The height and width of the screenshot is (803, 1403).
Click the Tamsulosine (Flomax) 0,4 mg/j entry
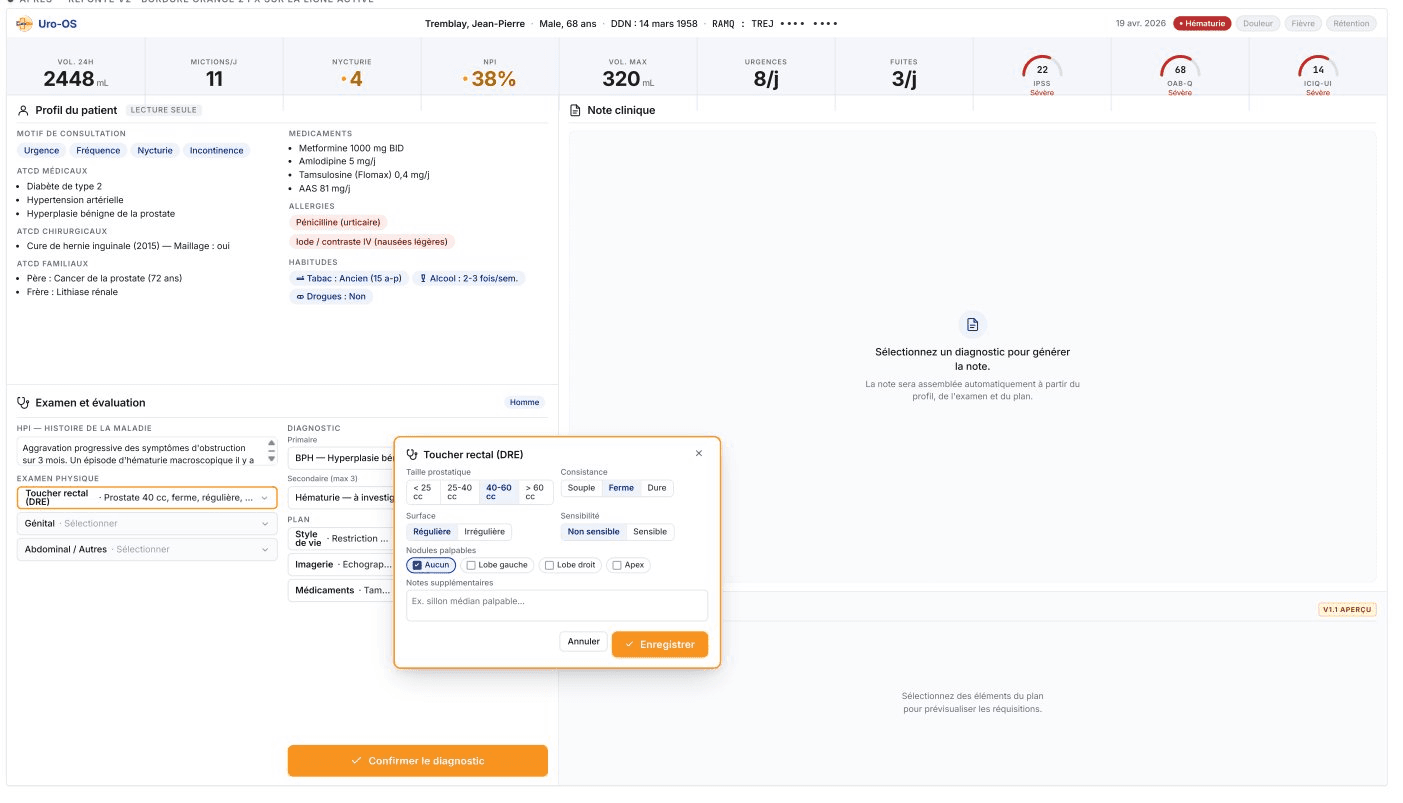coord(364,174)
